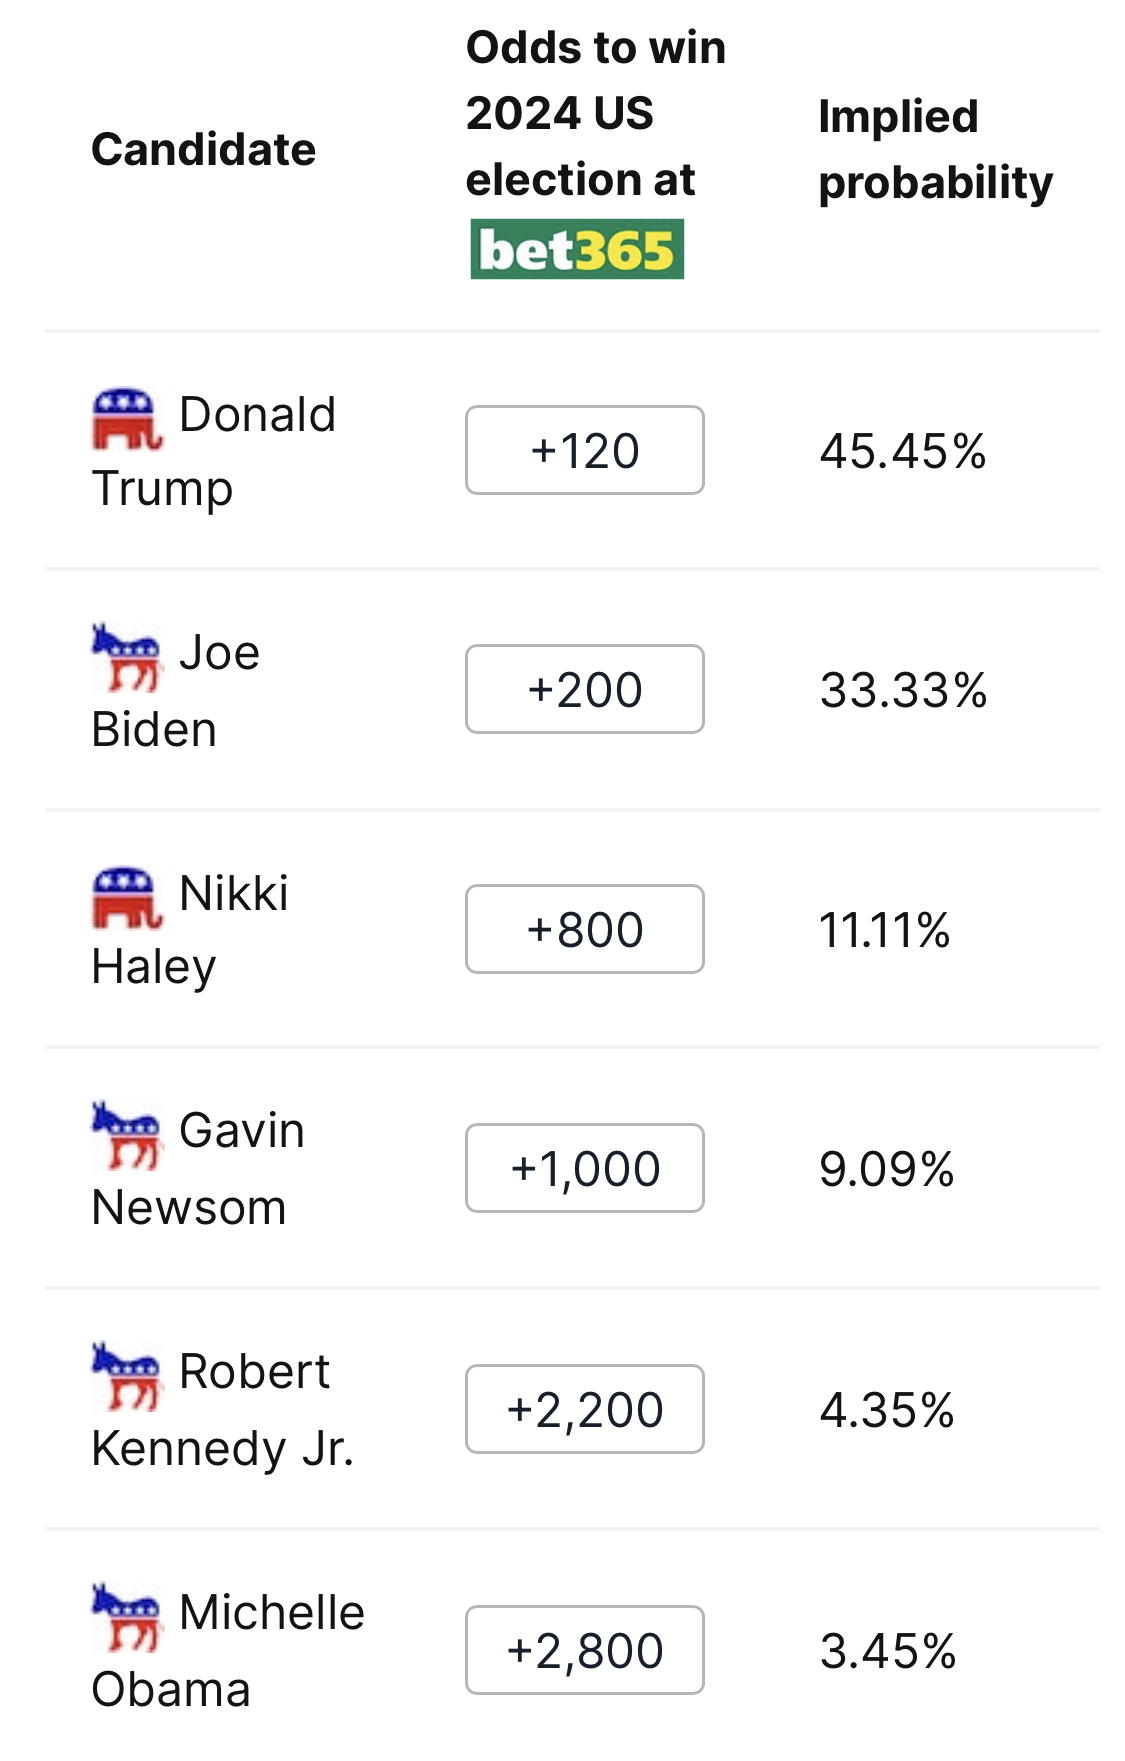
Task: Click the Odds to win column header
Action: coord(596,113)
